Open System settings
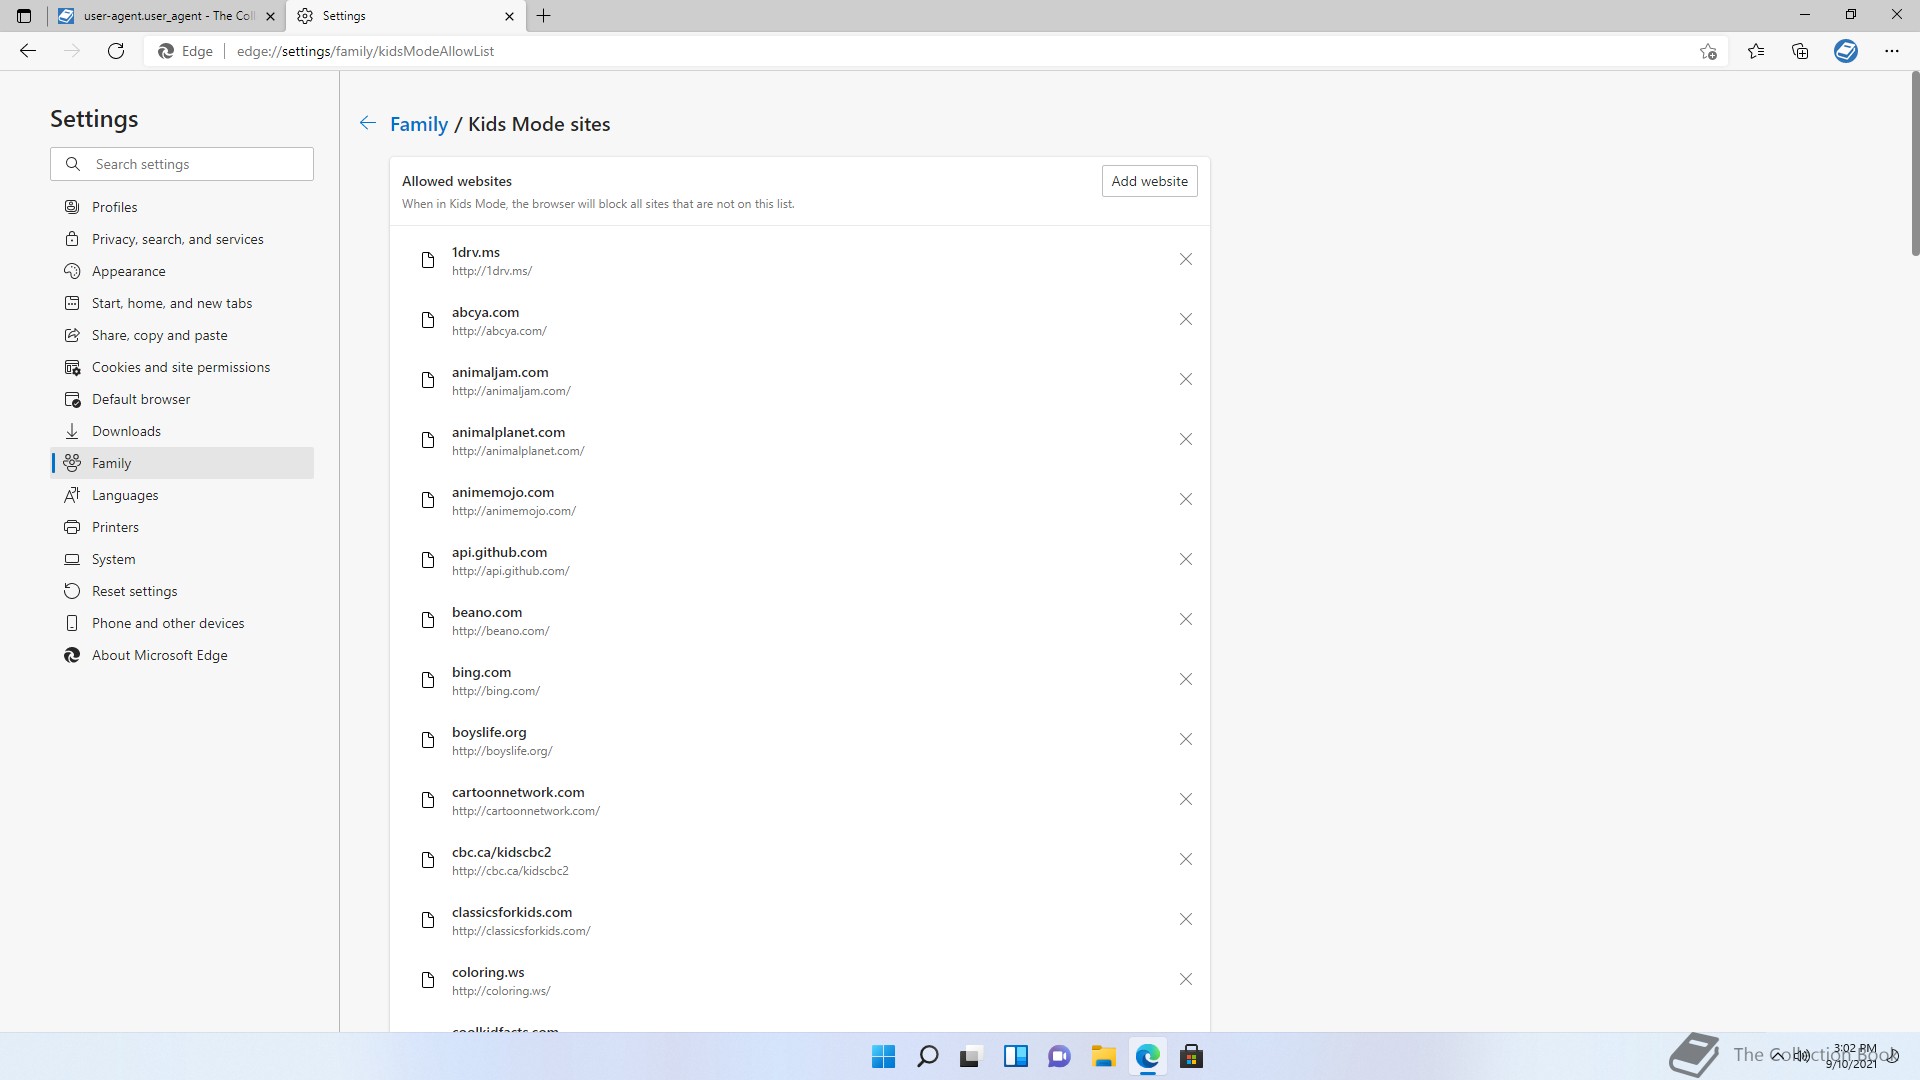The width and height of the screenshot is (1920, 1080). 182,559
